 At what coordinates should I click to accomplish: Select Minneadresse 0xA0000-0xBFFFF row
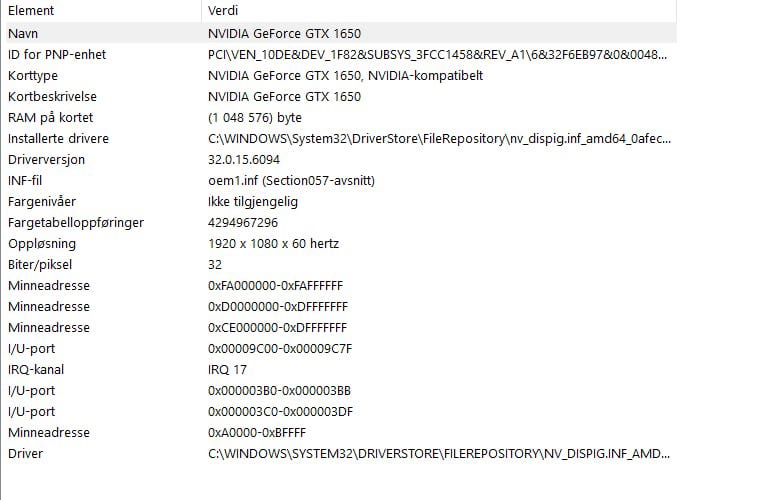coord(48,432)
